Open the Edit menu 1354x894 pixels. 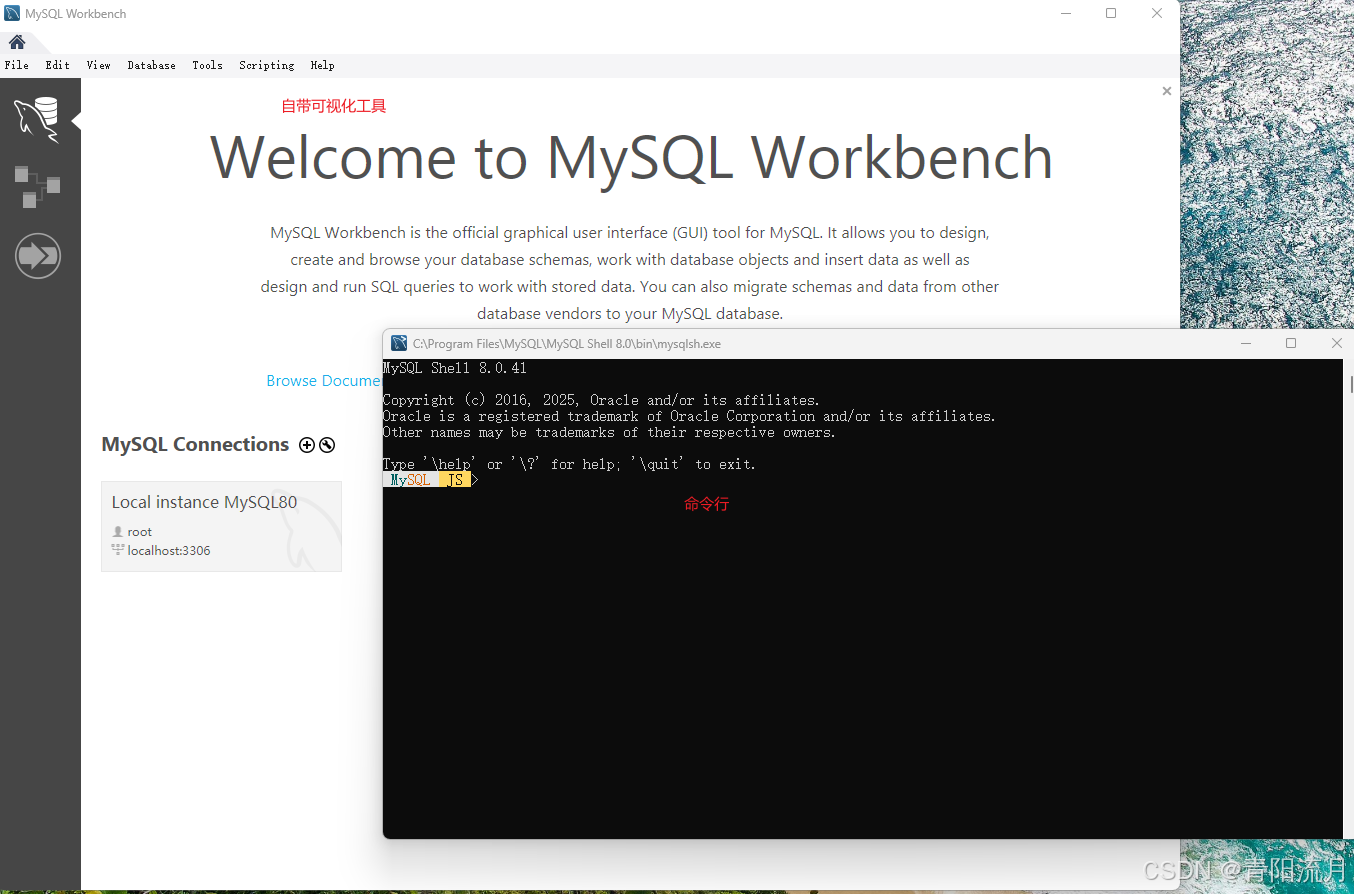click(x=58, y=65)
